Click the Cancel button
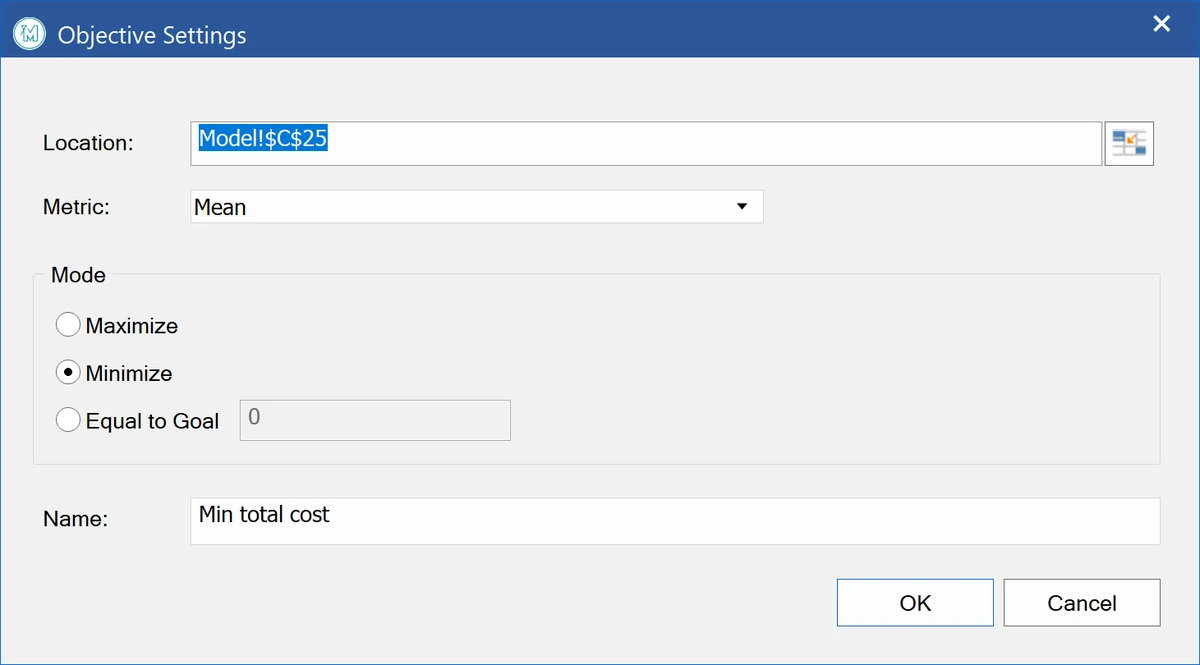 (x=1082, y=603)
